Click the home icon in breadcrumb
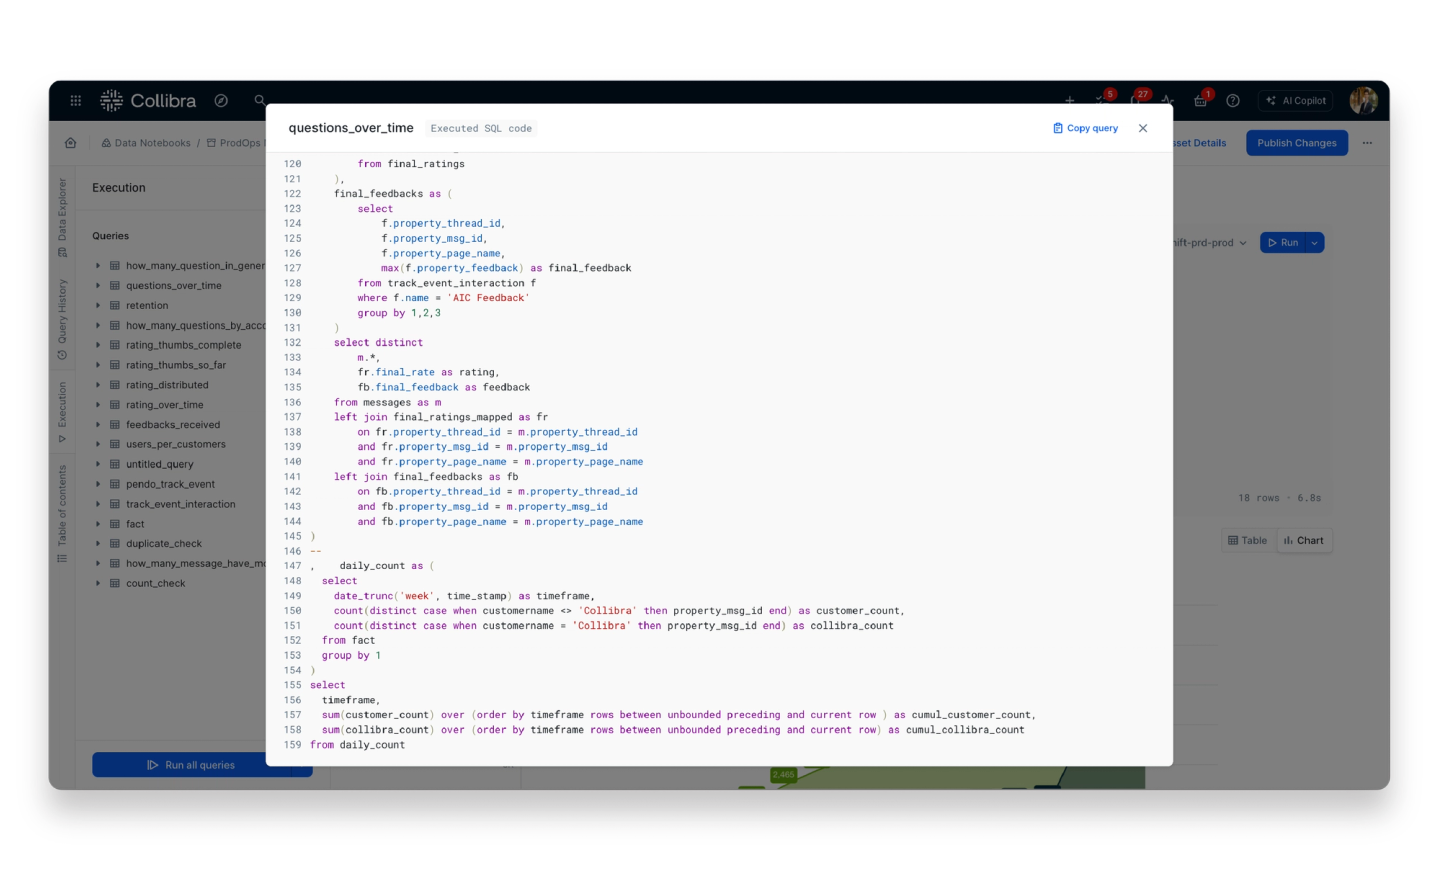This screenshot has width=1440, height=873. pyautogui.click(x=71, y=143)
